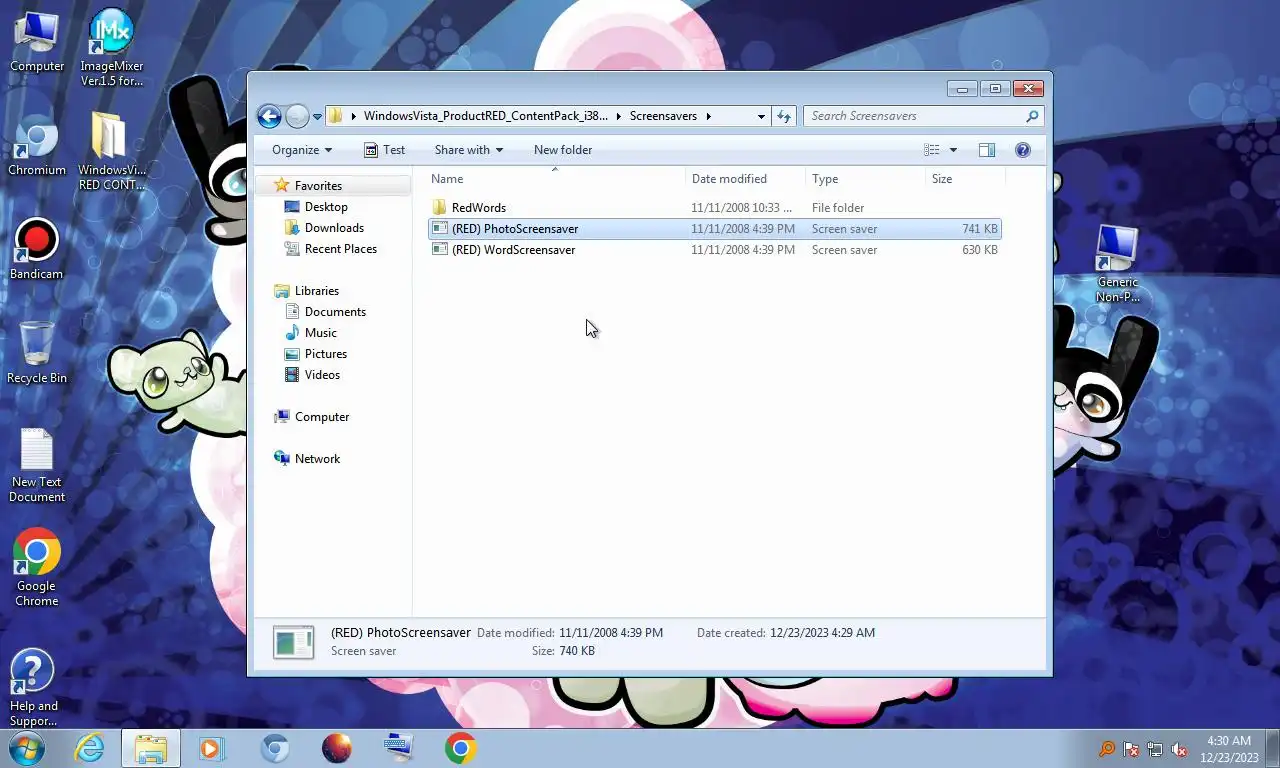Open the Share with dropdown
The width and height of the screenshot is (1280, 768).
tap(469, 150)
